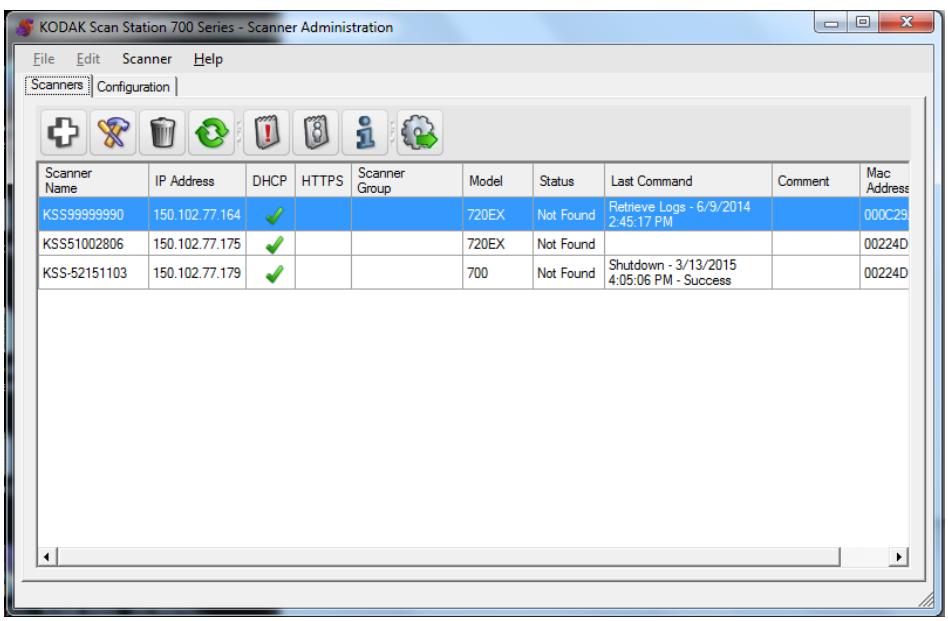Viewport: 948px width, 621px height.
Task: Click Not Found status for KSS-52151103
Action: tap(567, 273)
